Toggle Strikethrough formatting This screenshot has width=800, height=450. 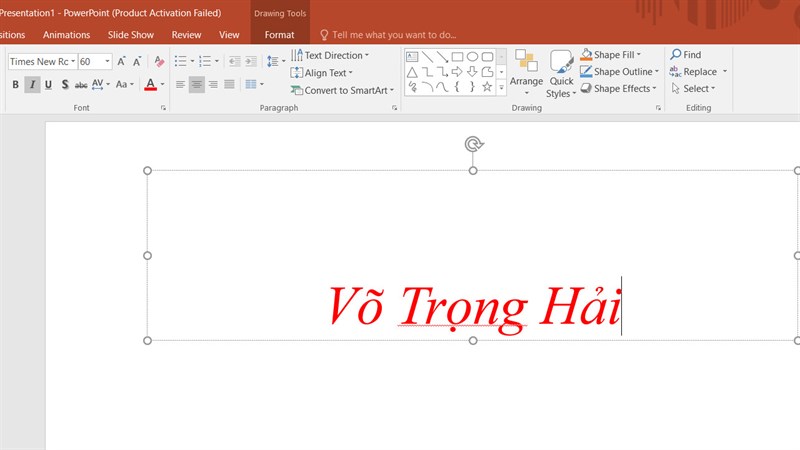coord(81,85)
